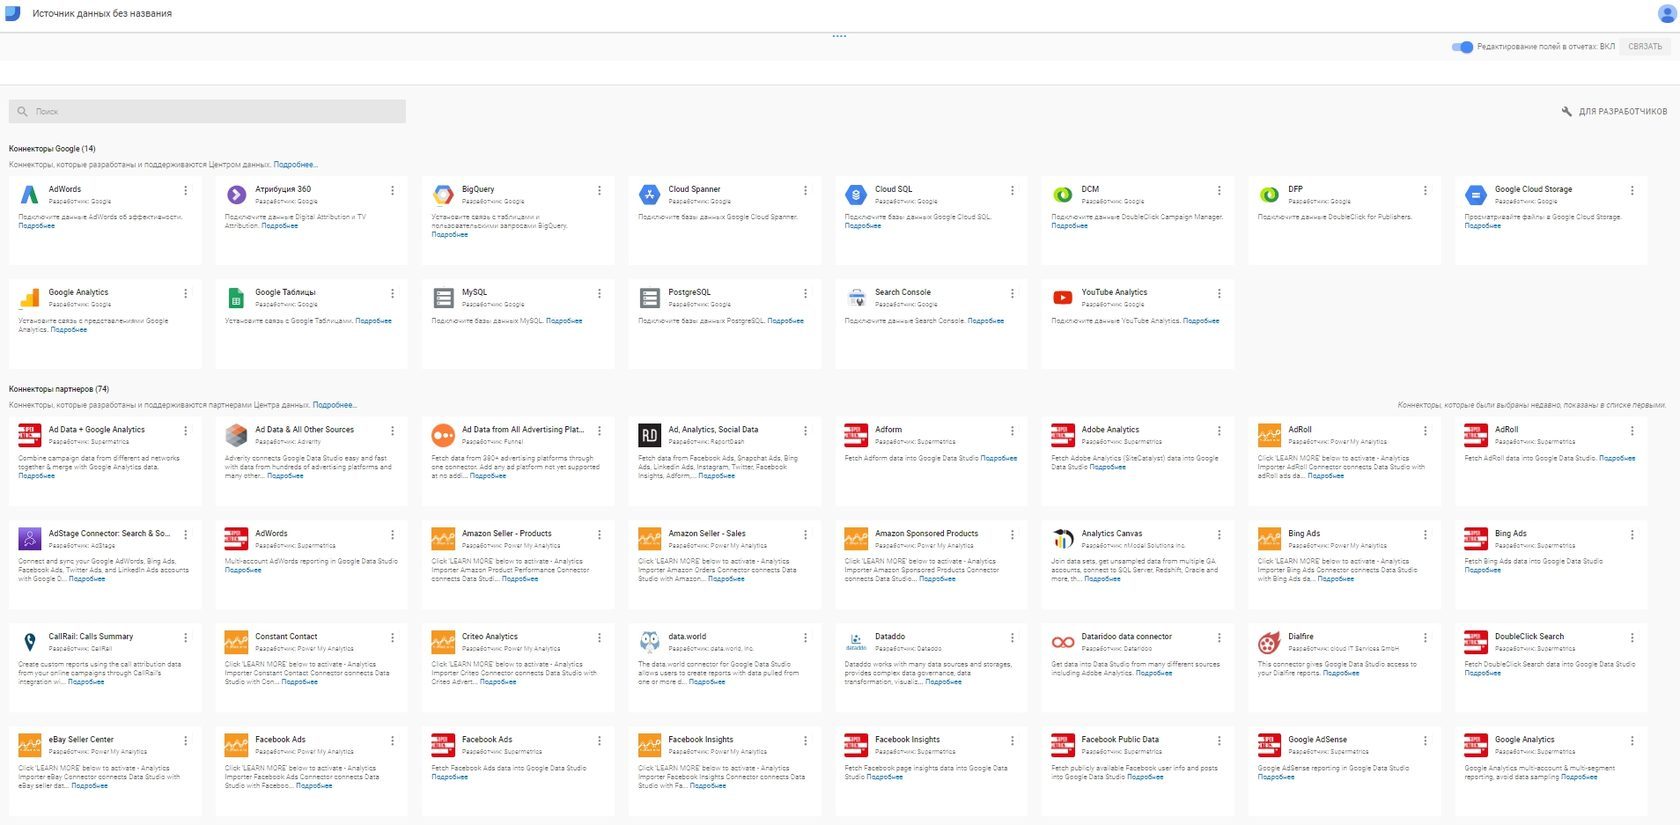Follow Подробнее link in PostgreSQL card
Image resolution: width=1680 pixels, height=825 pixels.
point(786,321)
